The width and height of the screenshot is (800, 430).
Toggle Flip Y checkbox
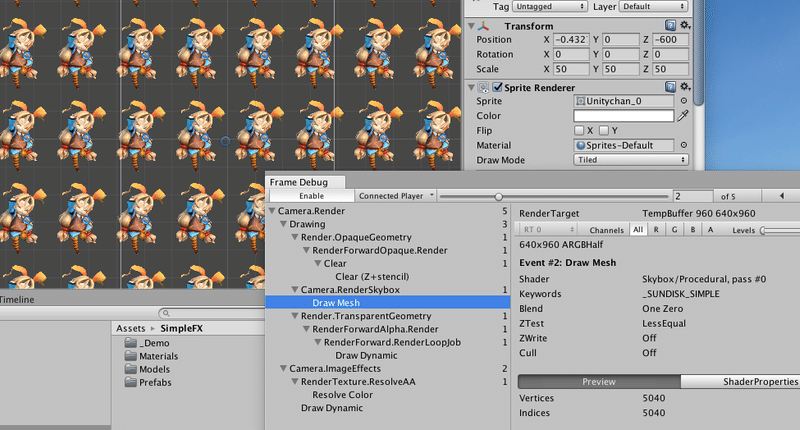click(x=604, y=131)
